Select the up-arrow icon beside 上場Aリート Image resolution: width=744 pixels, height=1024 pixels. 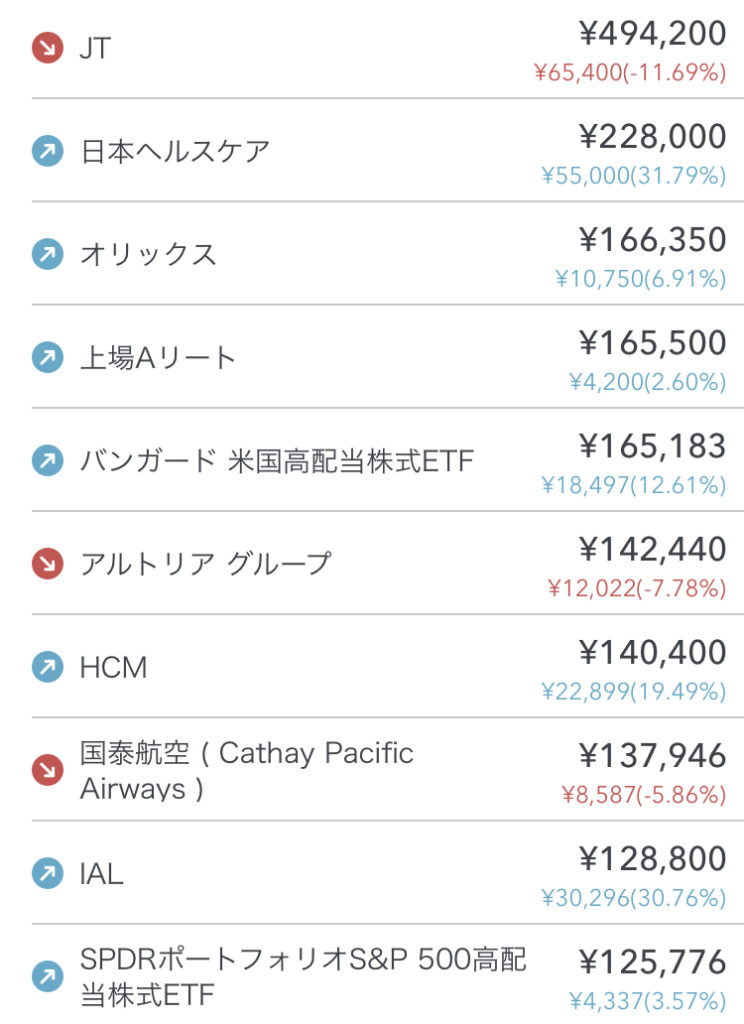click(x=47, y=357)
